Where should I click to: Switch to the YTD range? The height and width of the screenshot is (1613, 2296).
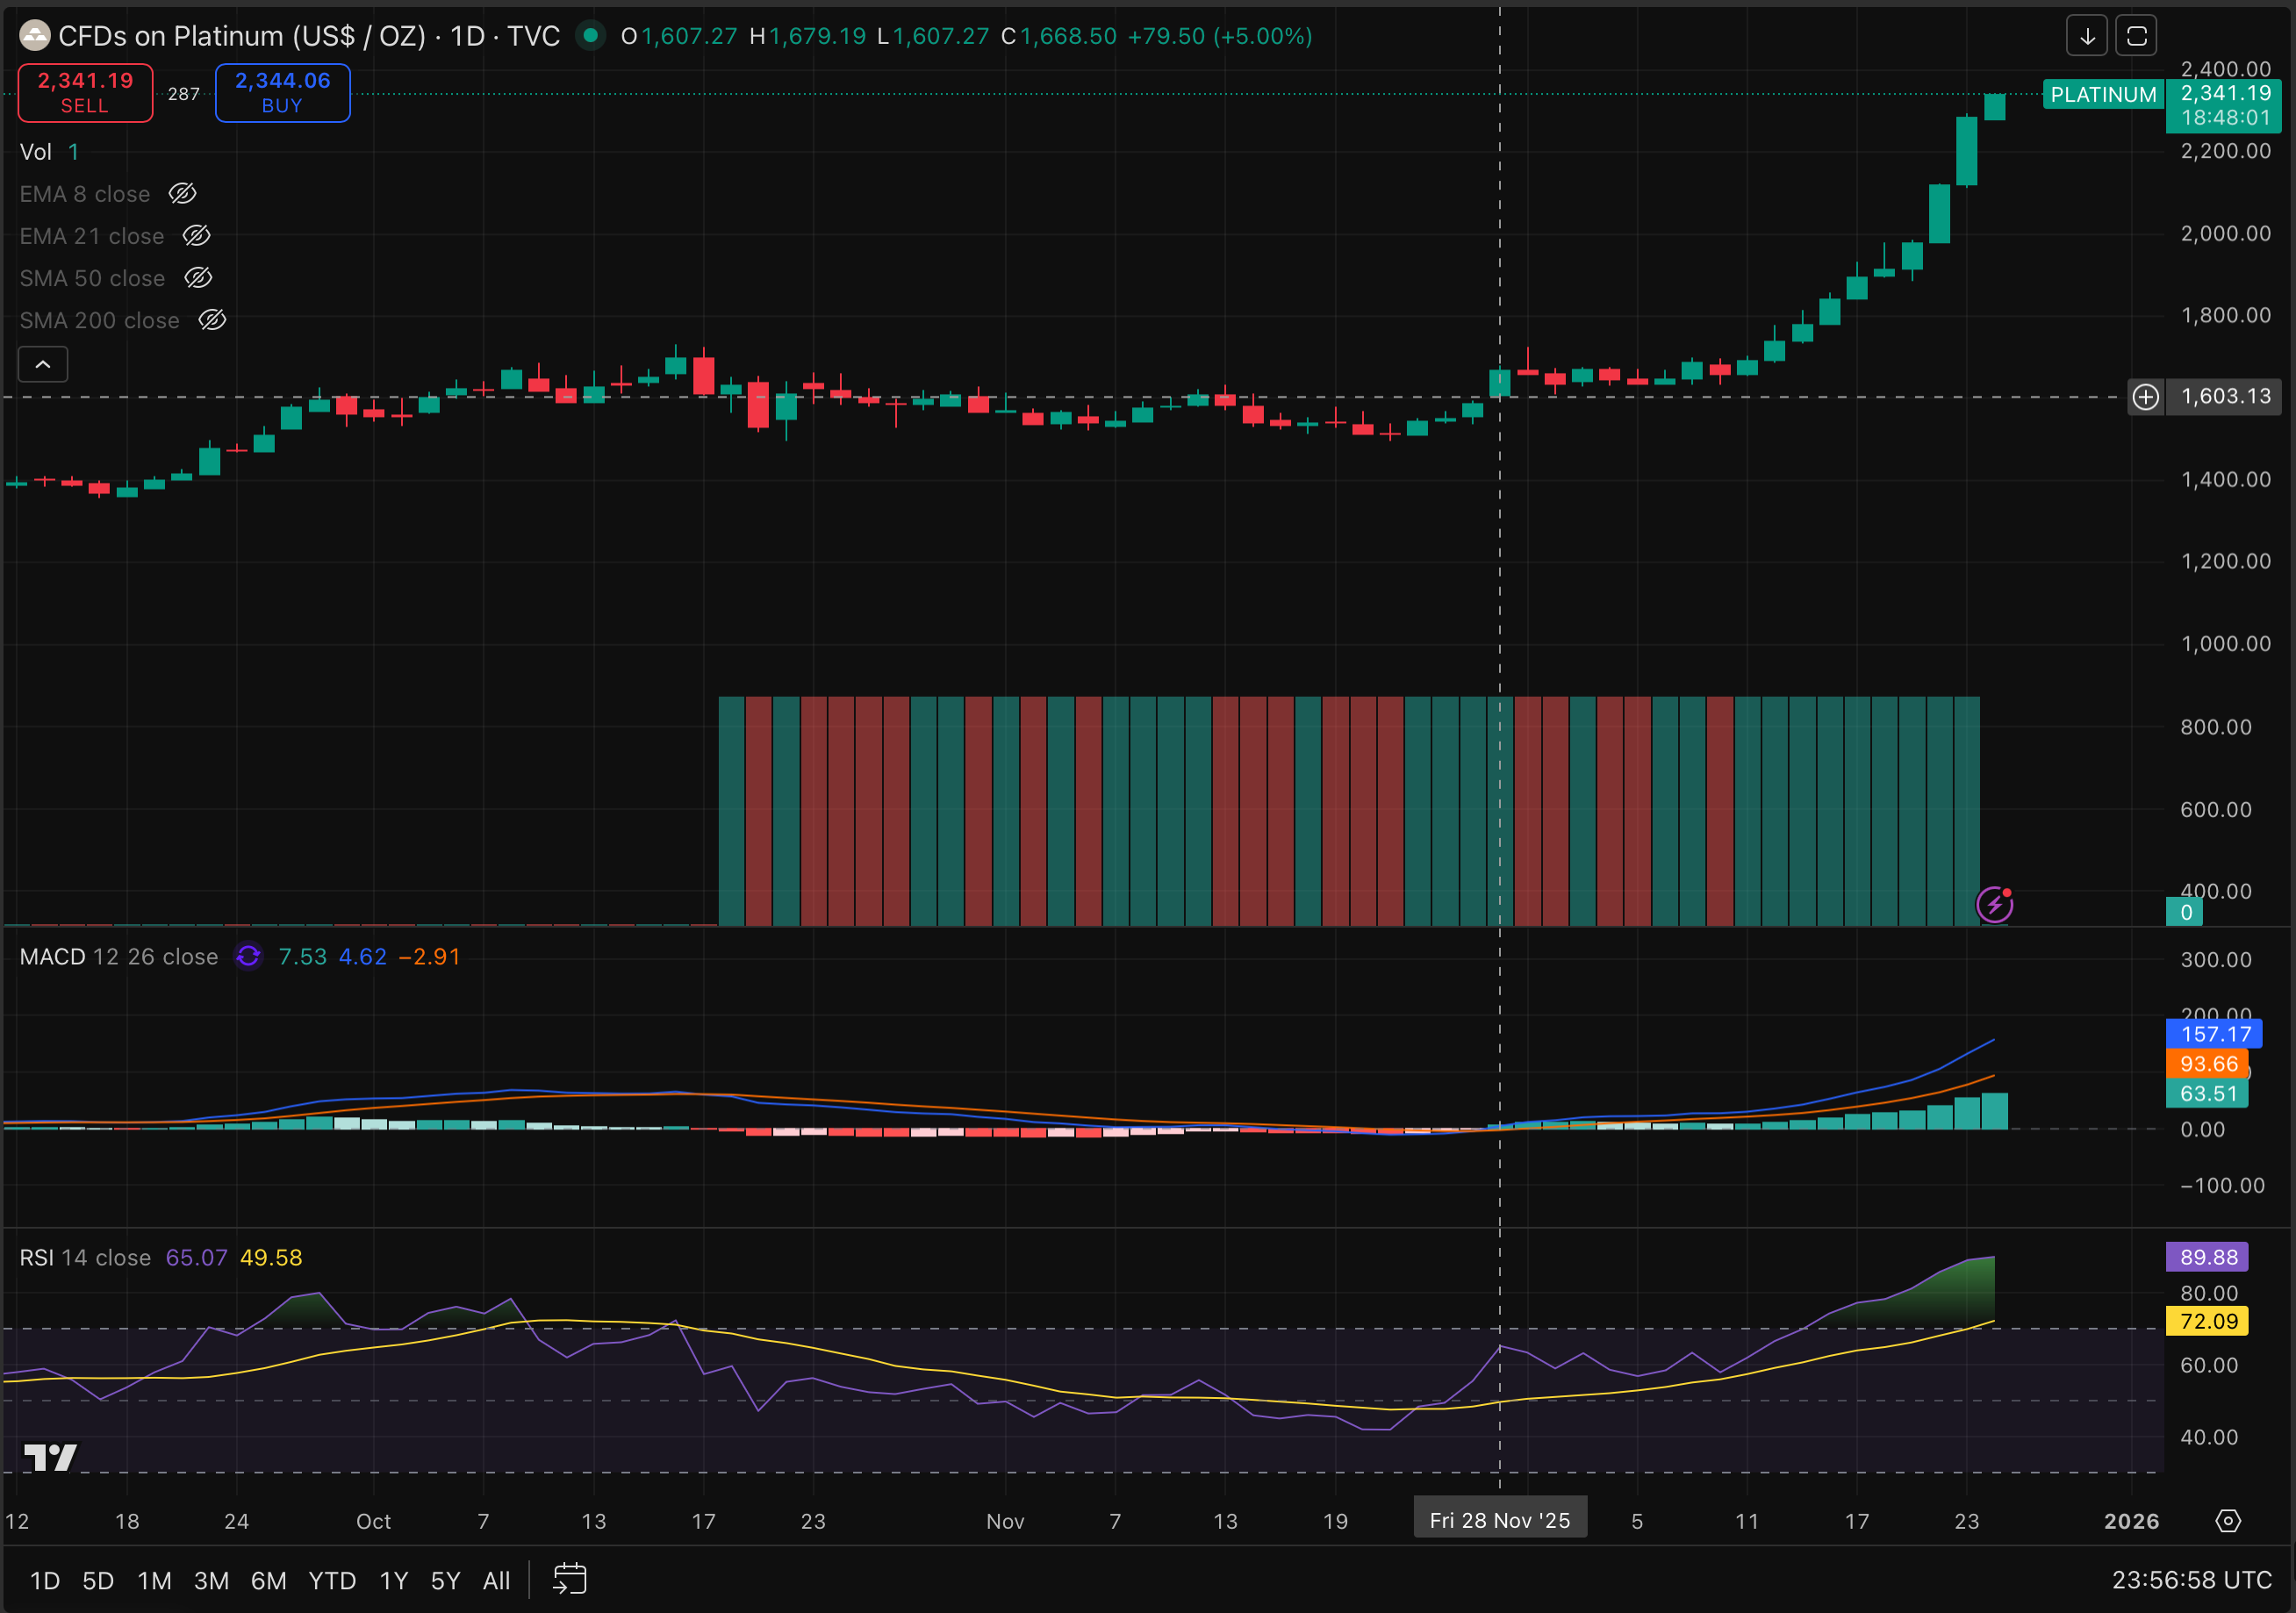[x=332, y=1580]
